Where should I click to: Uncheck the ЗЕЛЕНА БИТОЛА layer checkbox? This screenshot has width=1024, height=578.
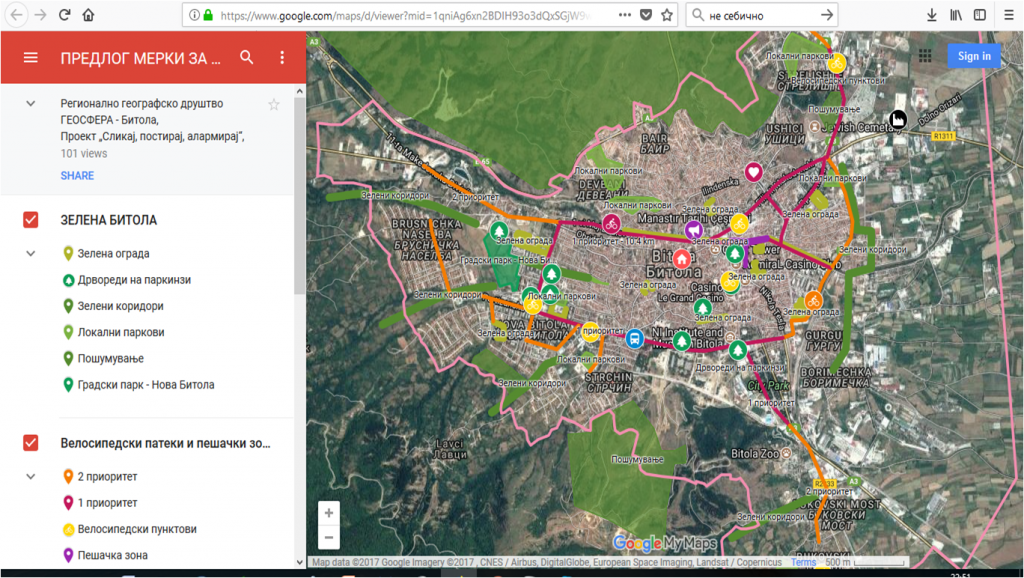point(31,220)
